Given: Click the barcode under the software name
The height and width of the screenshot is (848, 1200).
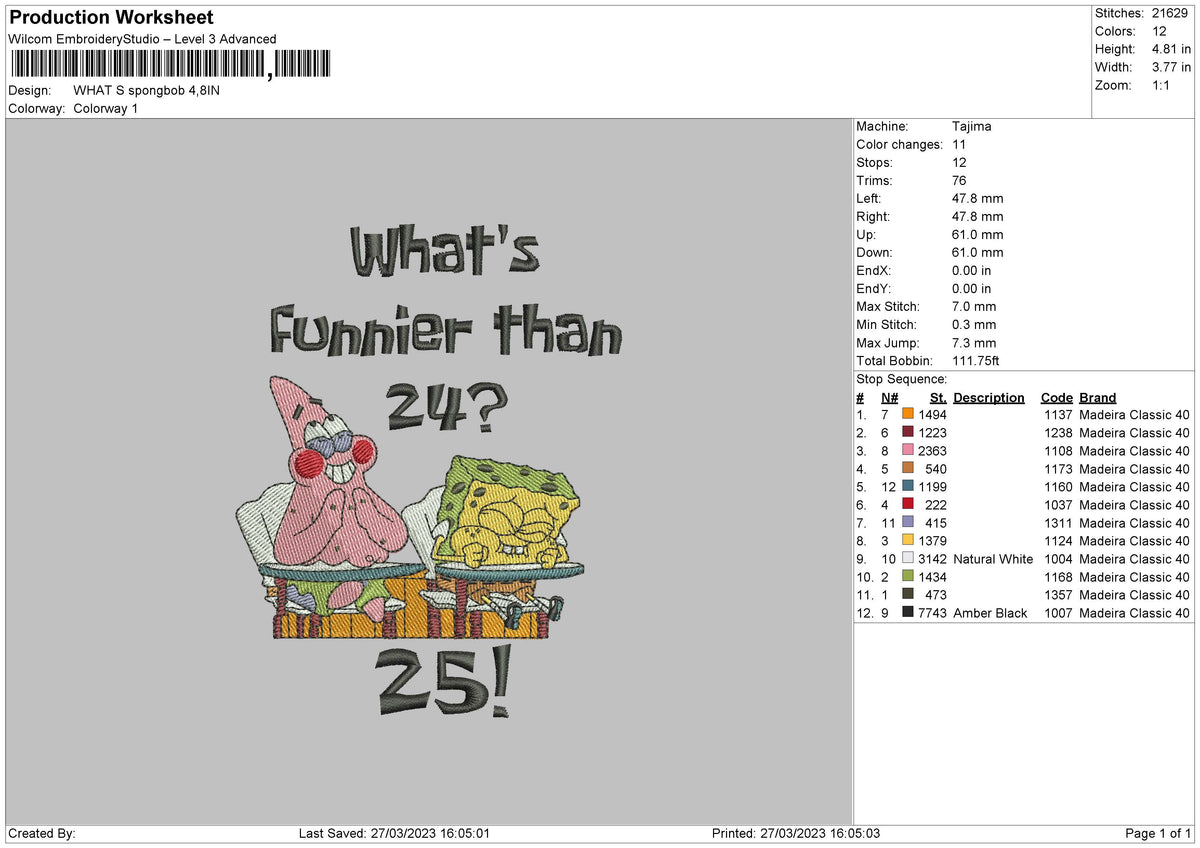Looking at the screenshot, I should (x=171, y=64).
